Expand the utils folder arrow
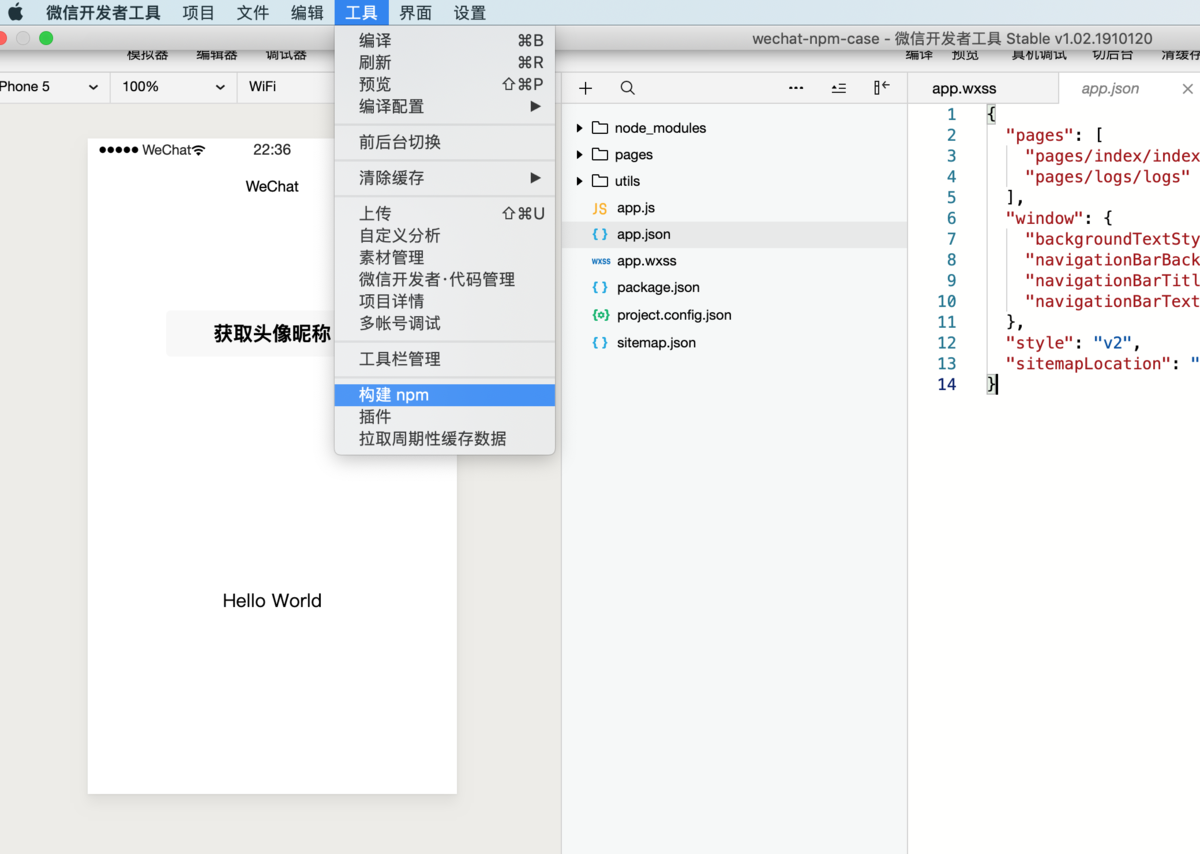Image resolution: width=1200 pixels, height=854 pixels. pos(579,181)
